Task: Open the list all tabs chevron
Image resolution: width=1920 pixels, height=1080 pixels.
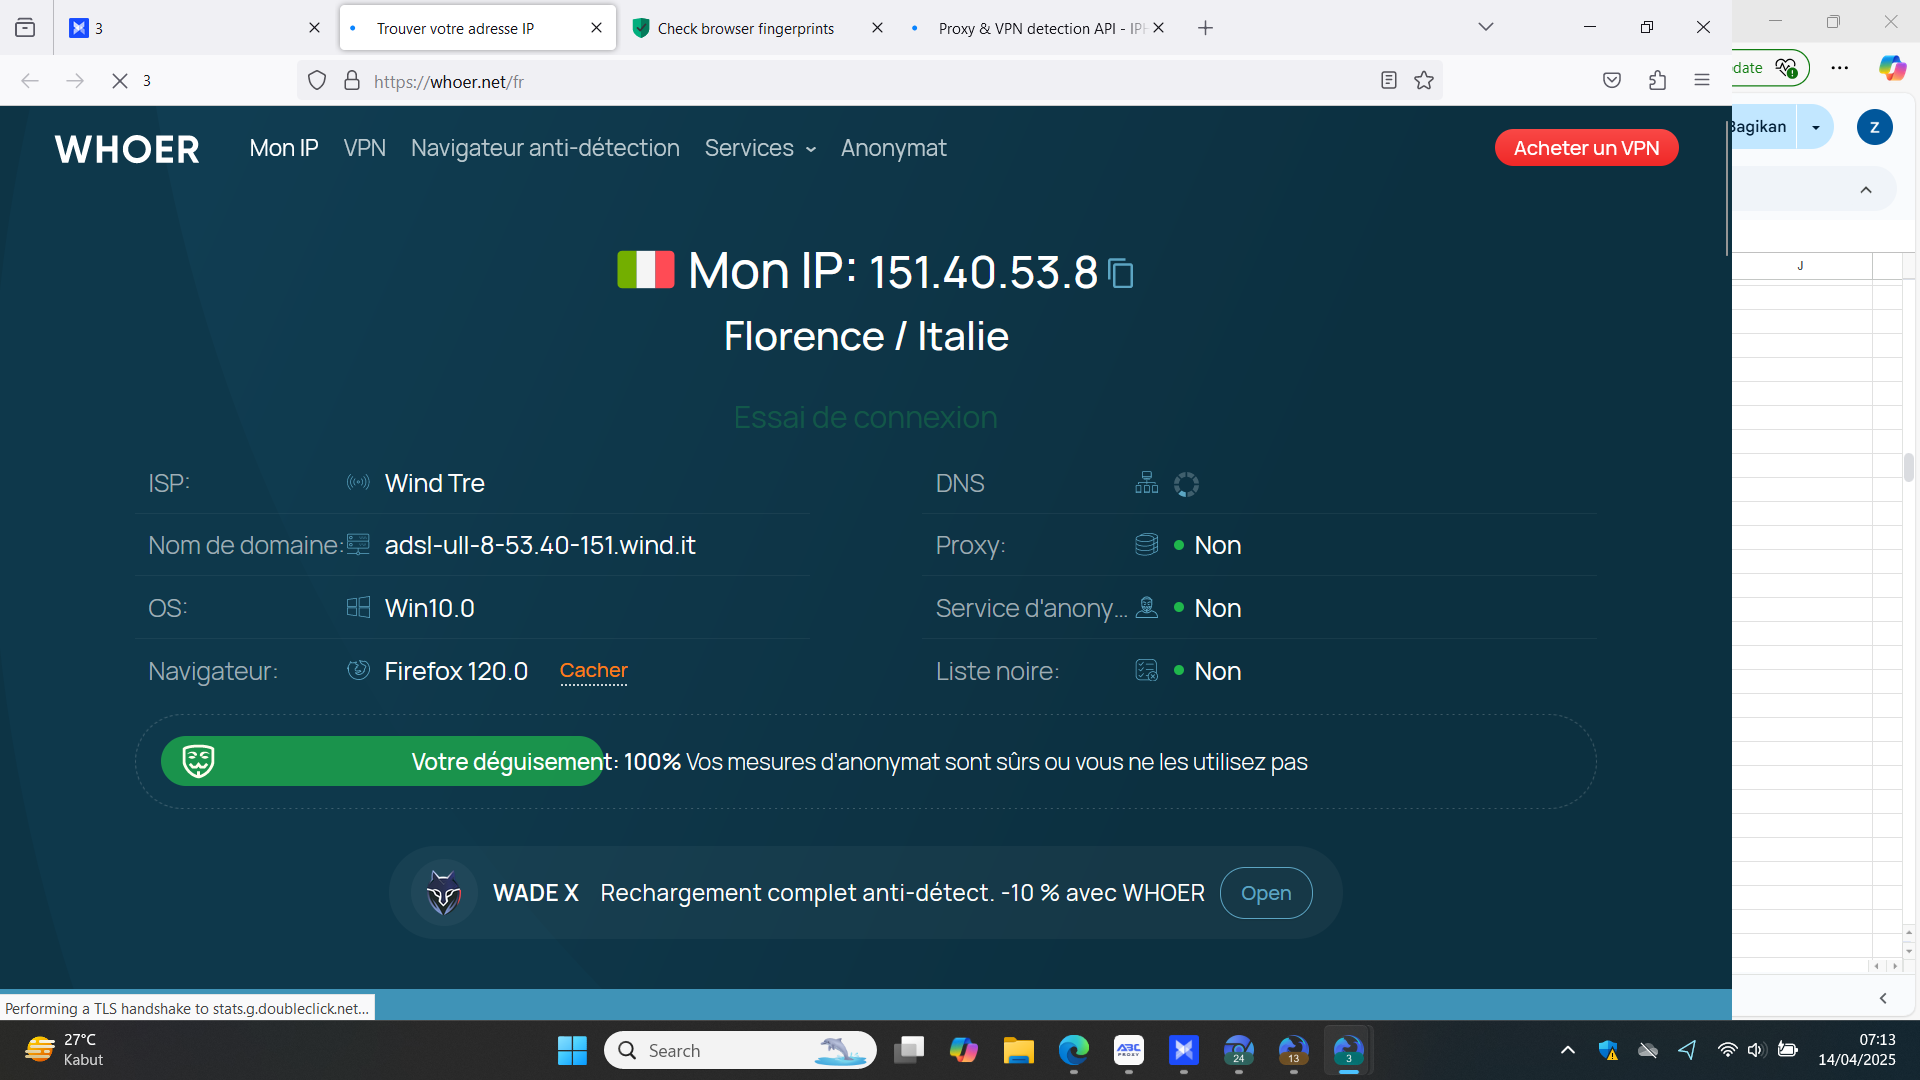Action: [1486, 28]
